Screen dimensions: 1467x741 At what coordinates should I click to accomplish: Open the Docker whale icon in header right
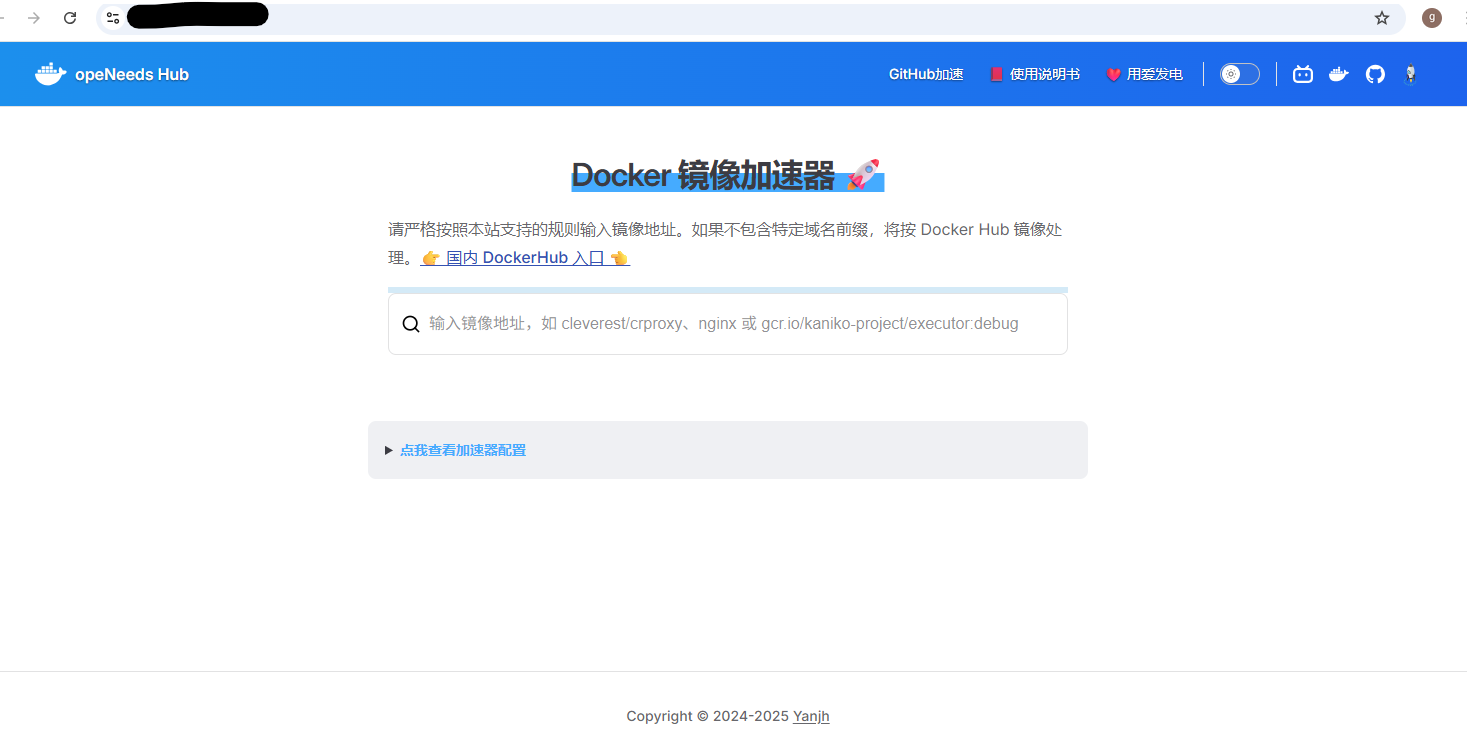pyautogui.click(x=1338, y=74)
